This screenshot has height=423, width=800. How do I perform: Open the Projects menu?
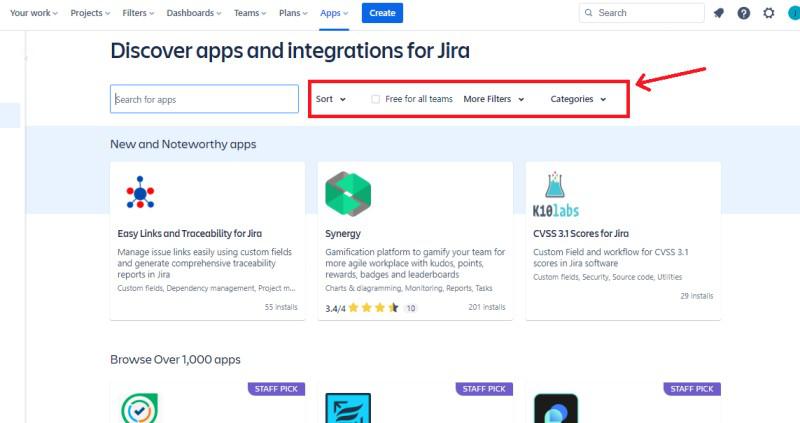(90, 13)
